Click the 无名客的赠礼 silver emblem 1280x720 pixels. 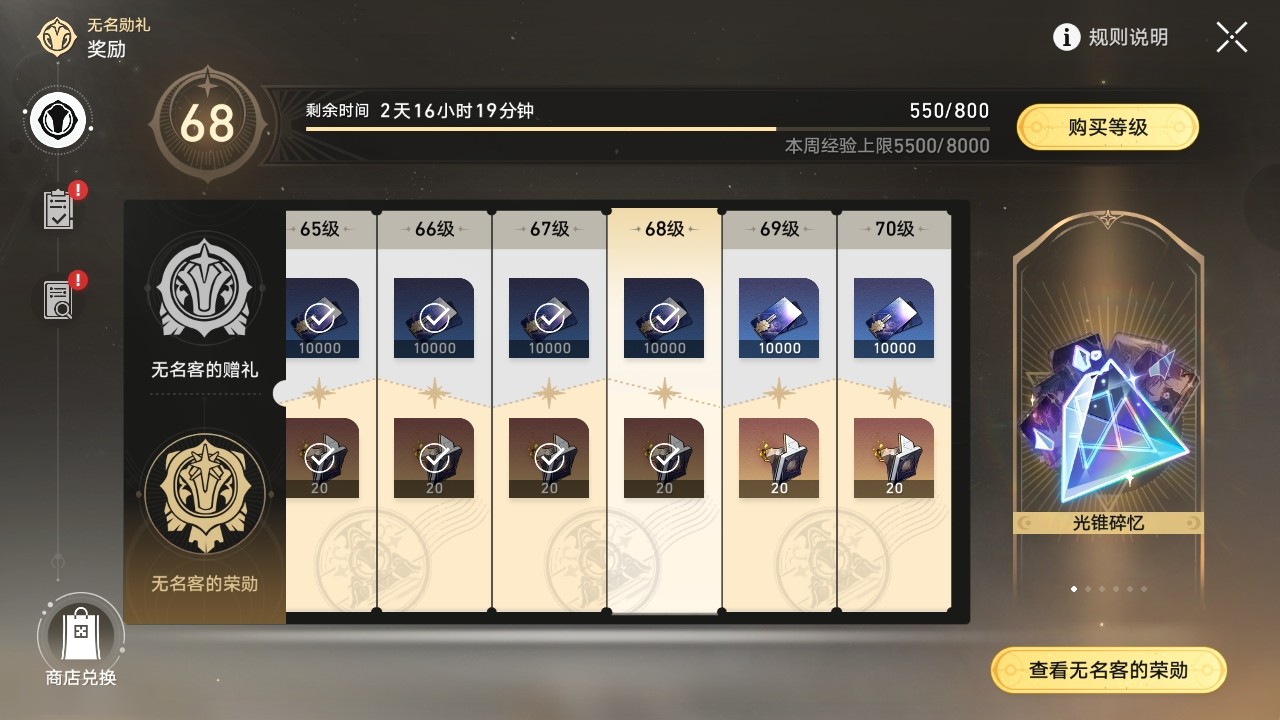tap(204, 290)
